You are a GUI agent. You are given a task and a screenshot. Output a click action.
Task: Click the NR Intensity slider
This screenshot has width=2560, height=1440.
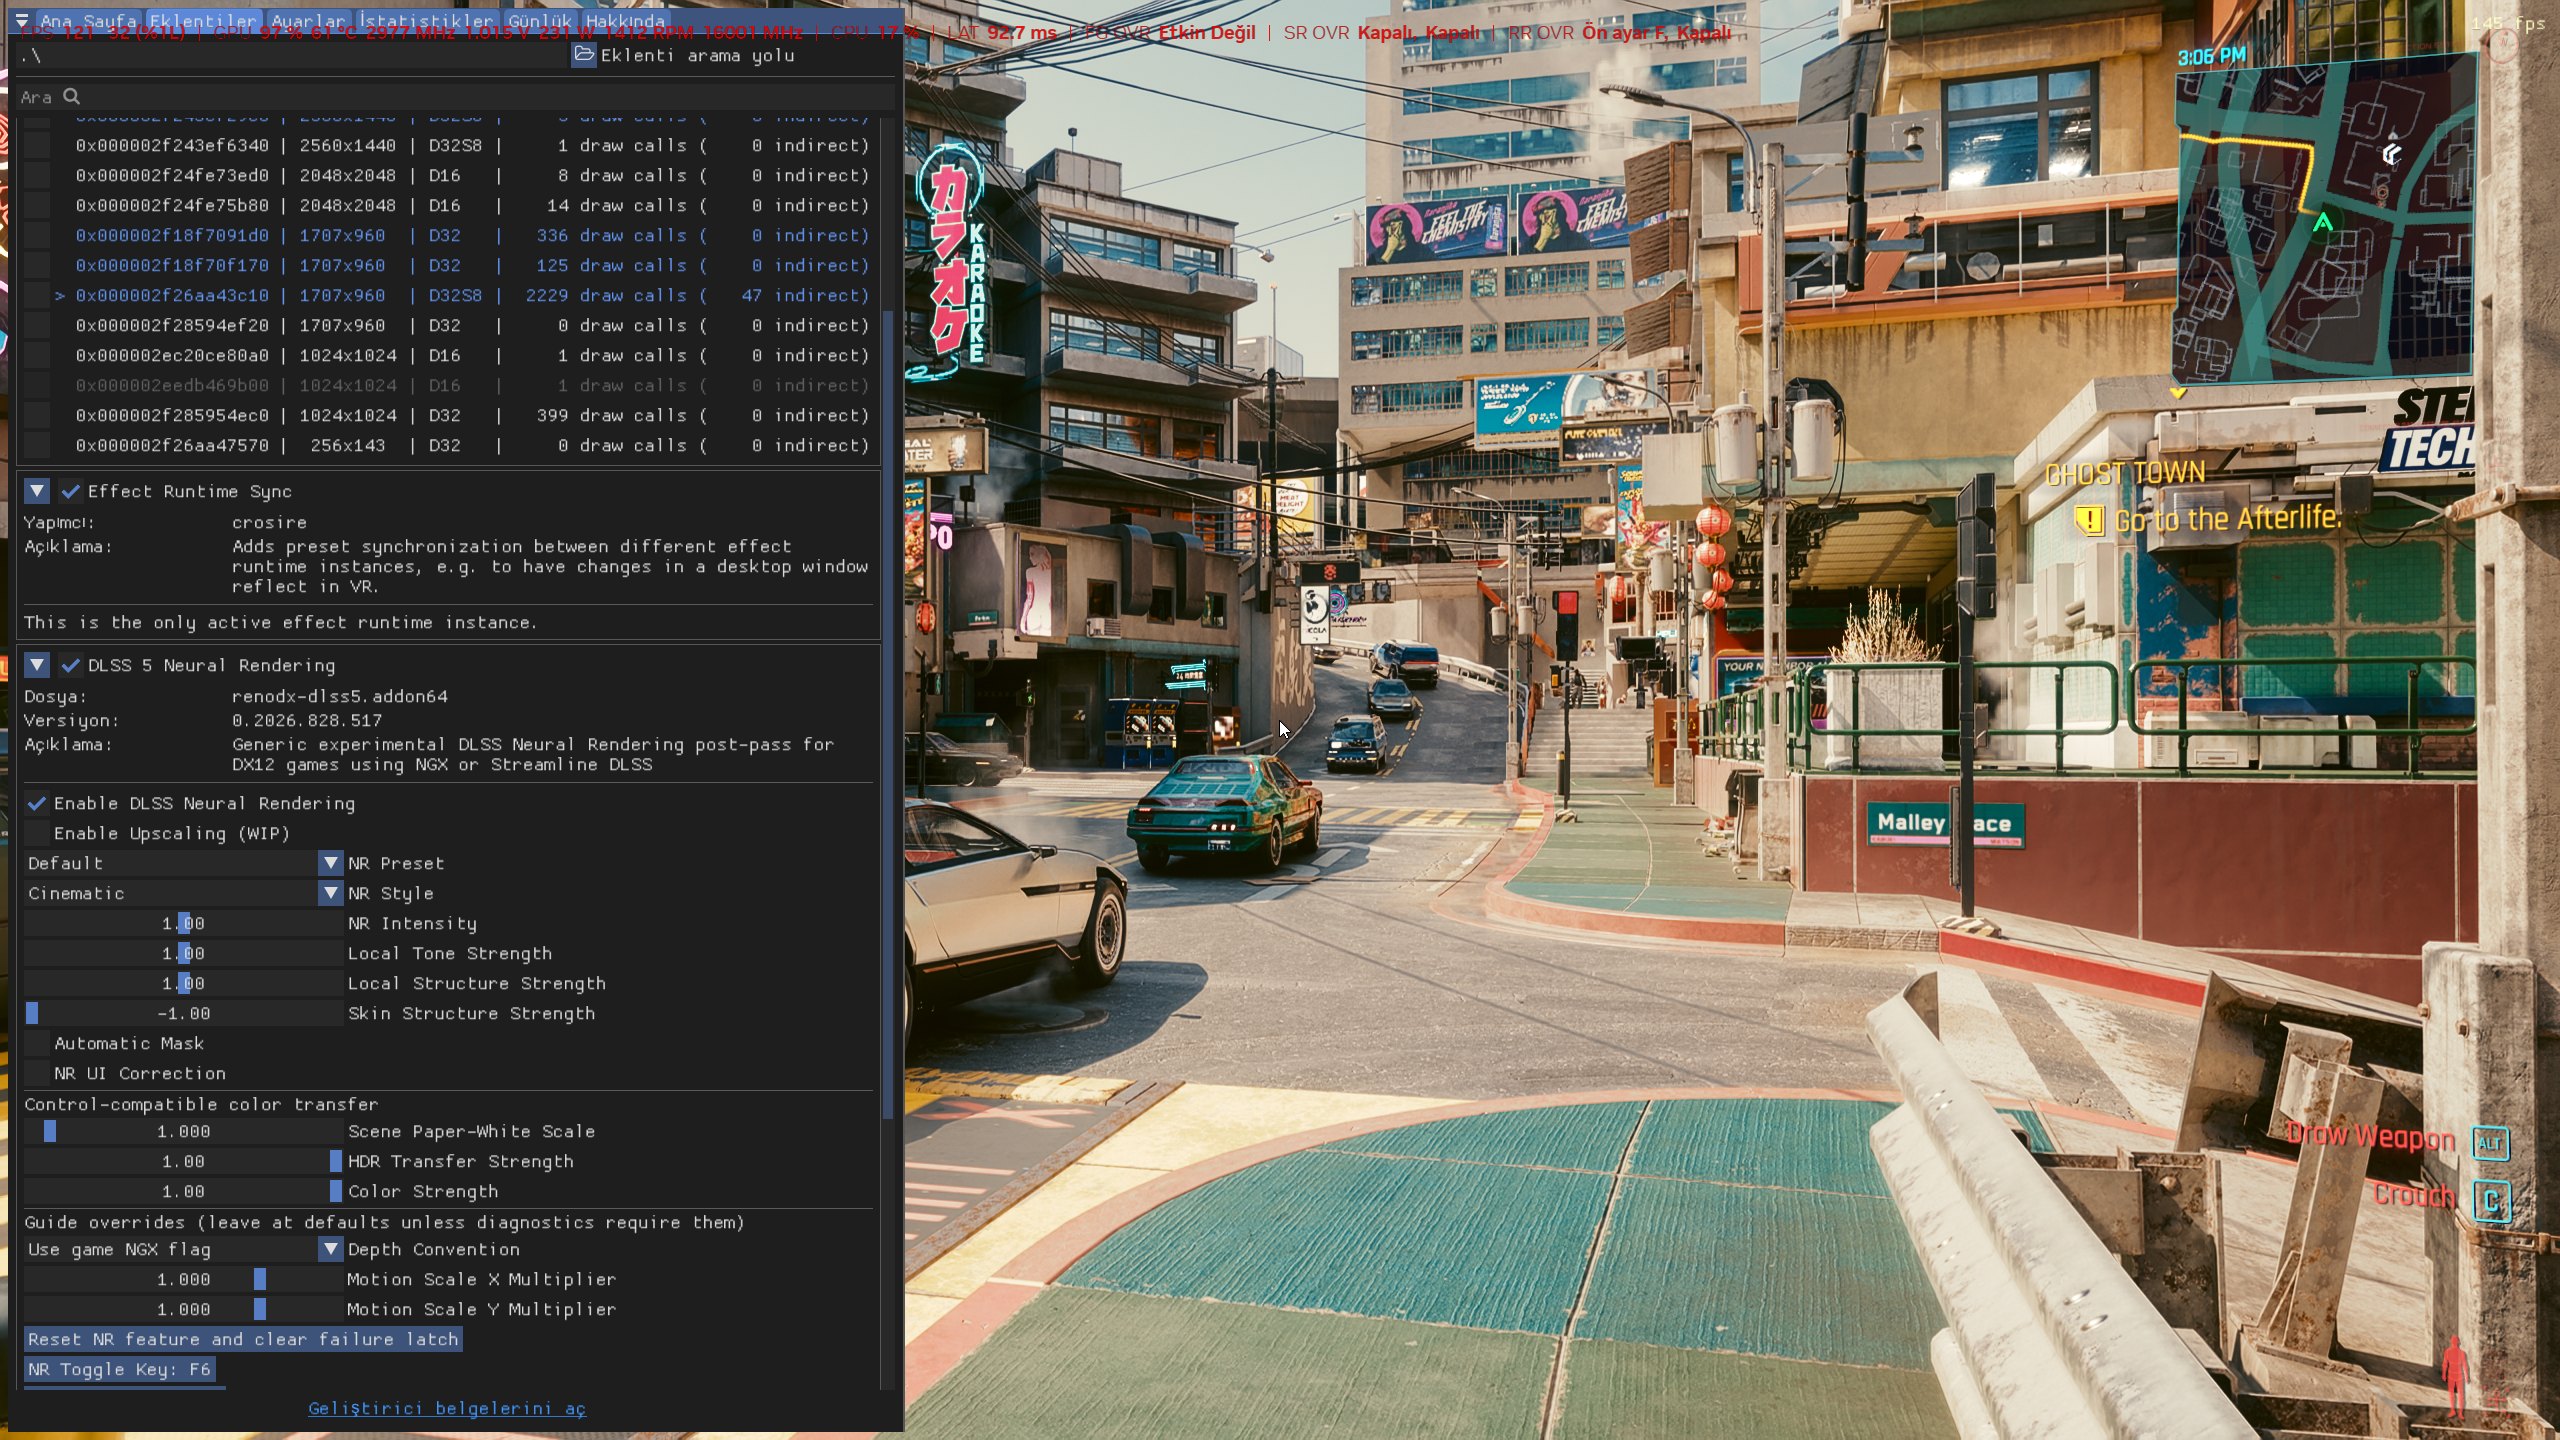tap(184, 923)
